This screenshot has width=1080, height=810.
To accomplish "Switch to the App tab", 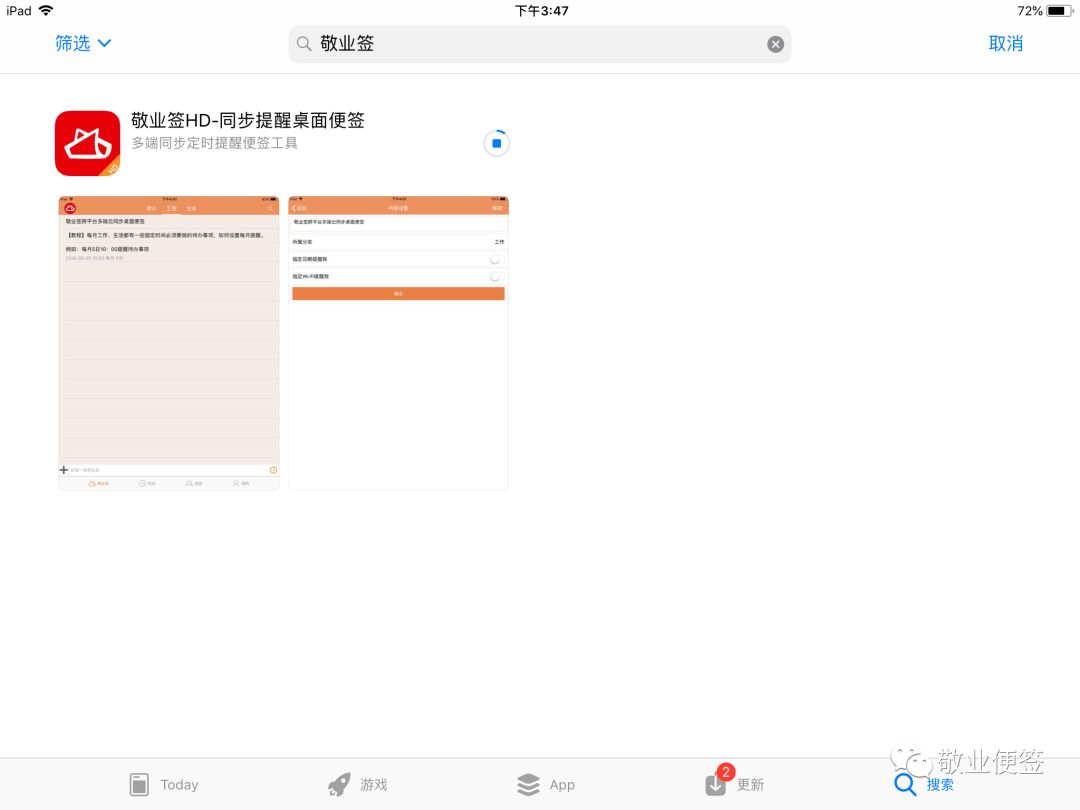I will pyautogui.click(x=546, y=785).
